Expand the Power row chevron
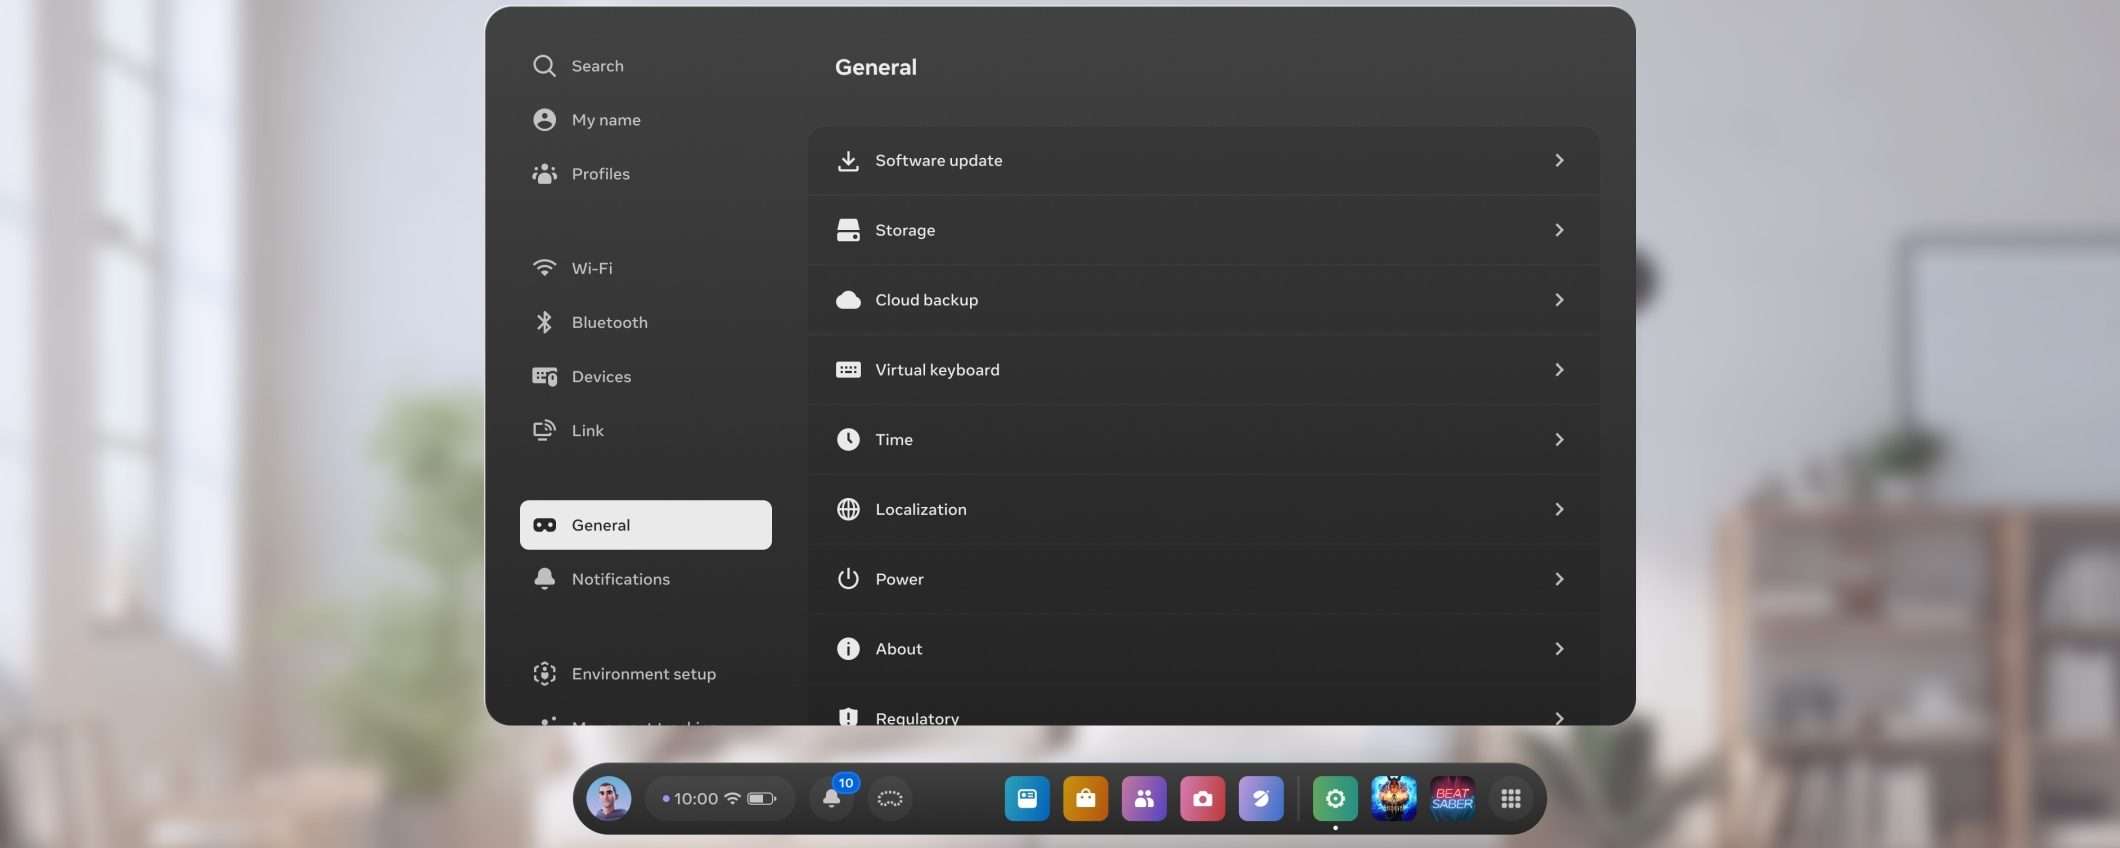Screen dimensions: 2120x848 [1558, 579]
